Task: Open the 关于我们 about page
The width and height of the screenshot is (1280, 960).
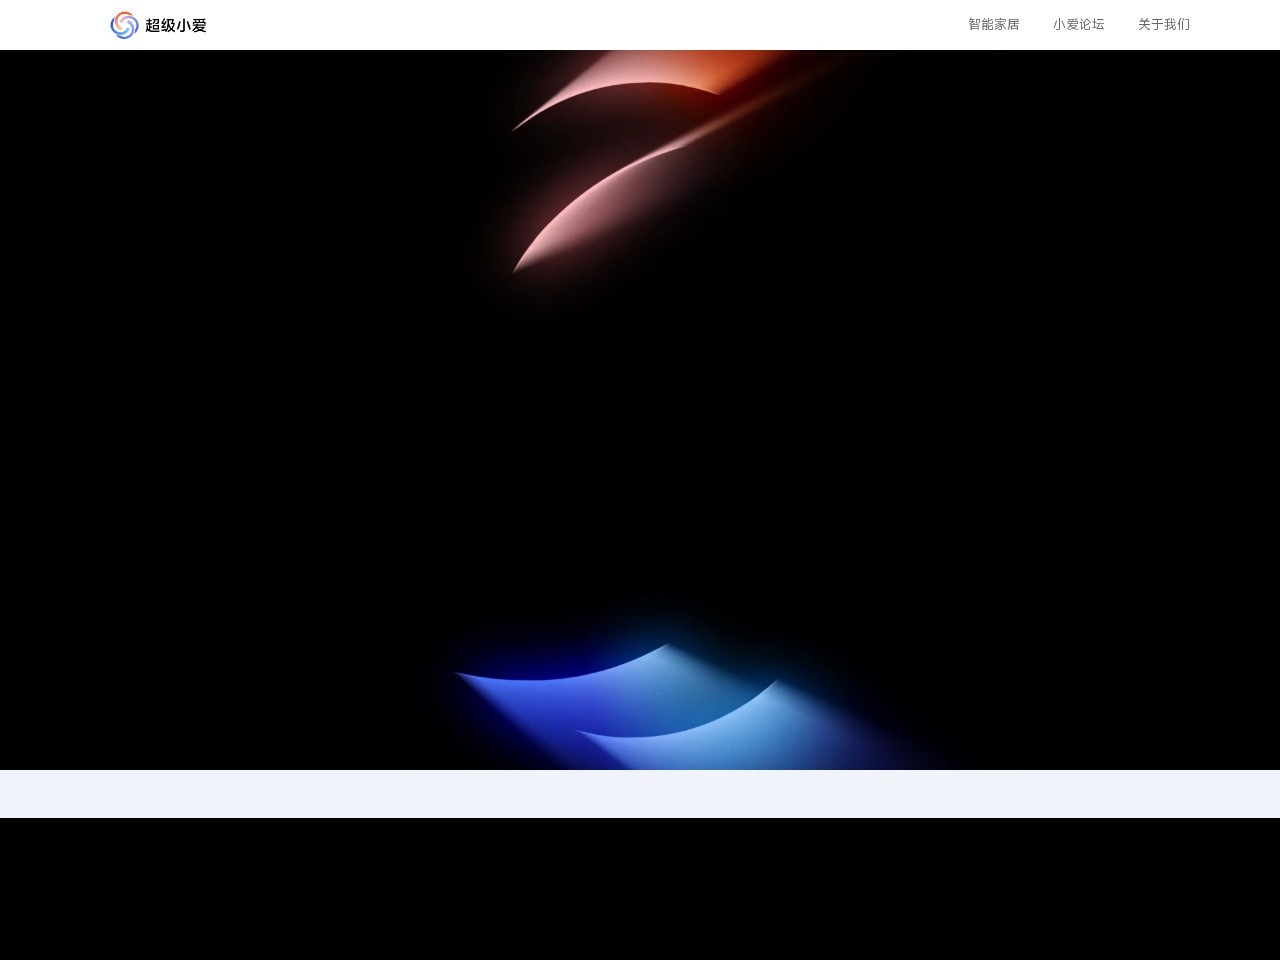Action: pyautogui.click(x=1163, y=24)
